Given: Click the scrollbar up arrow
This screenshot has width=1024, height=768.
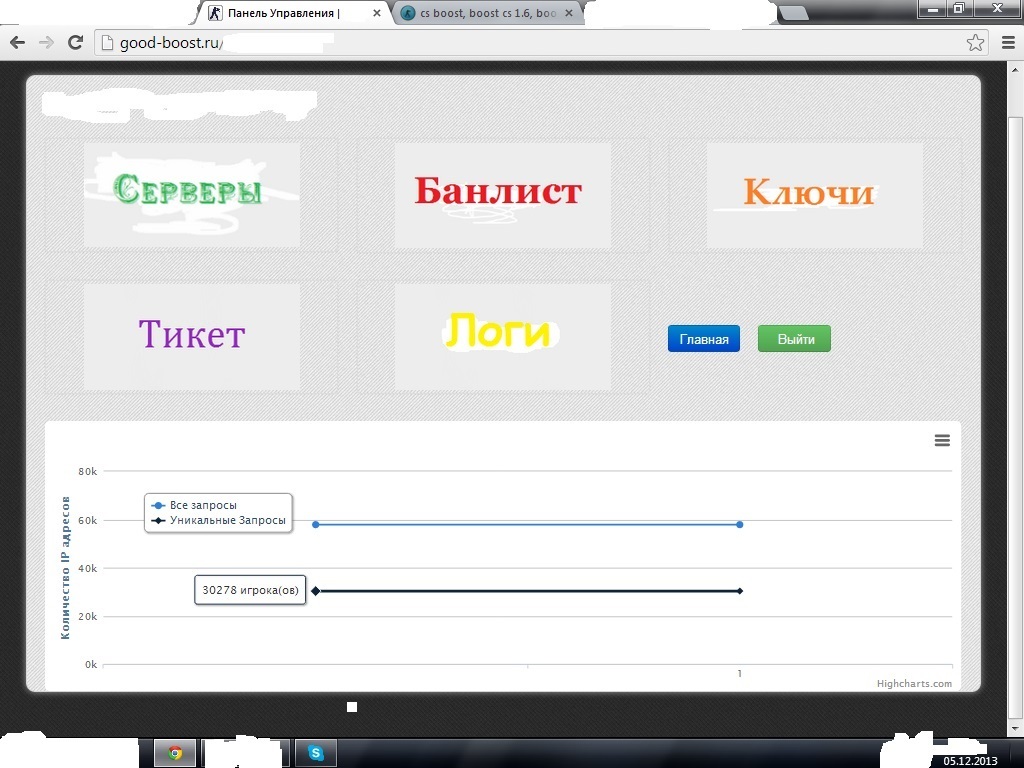Looking at the screenshot, I should [x=1016, y=69].
